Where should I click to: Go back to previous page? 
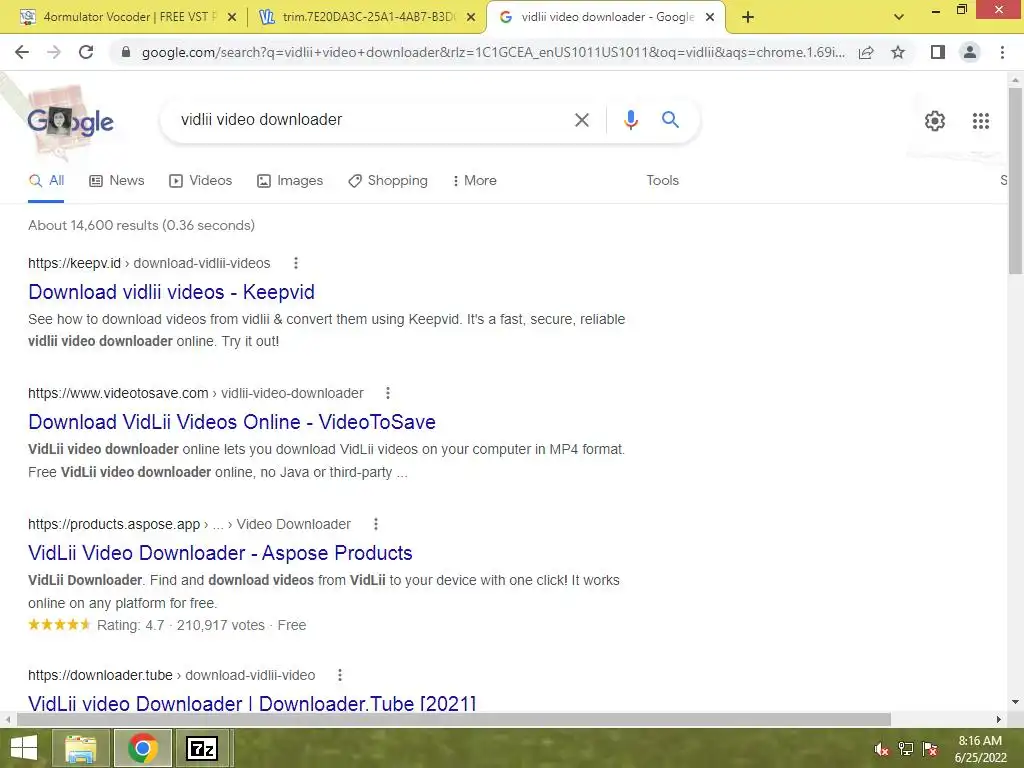(22, 52)
